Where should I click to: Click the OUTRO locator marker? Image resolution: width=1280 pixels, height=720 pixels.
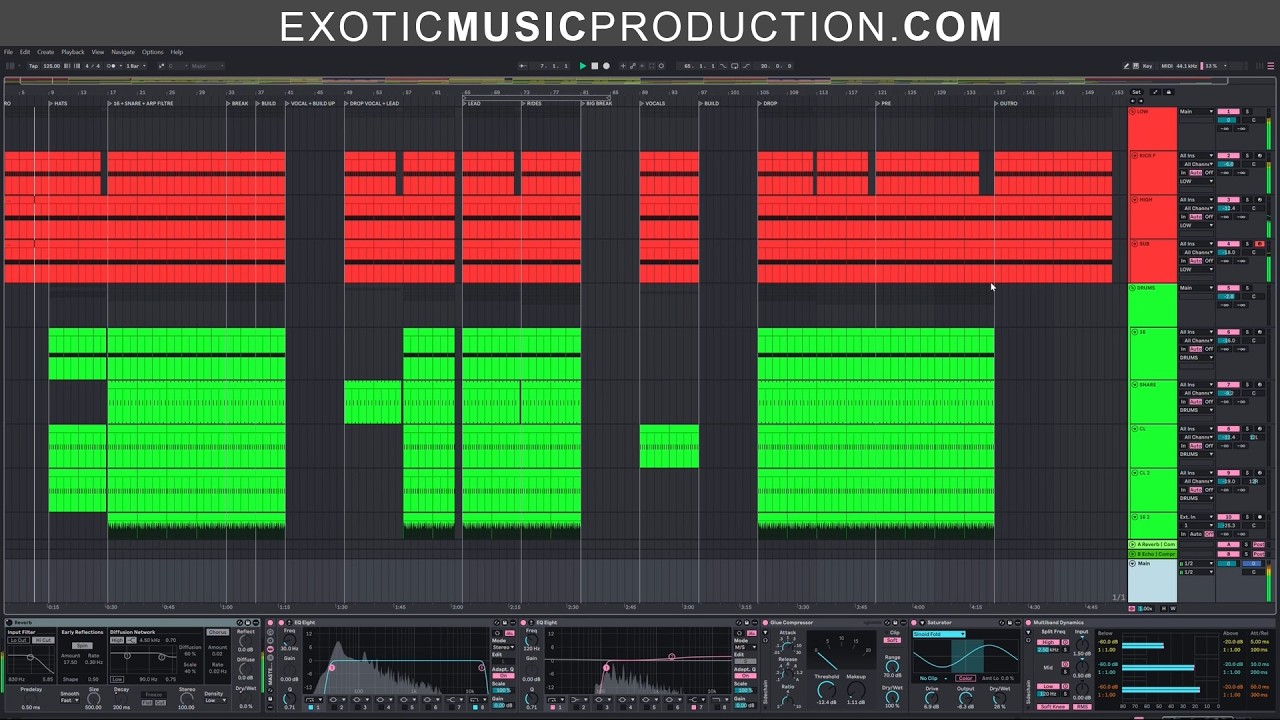(1006, 103)
